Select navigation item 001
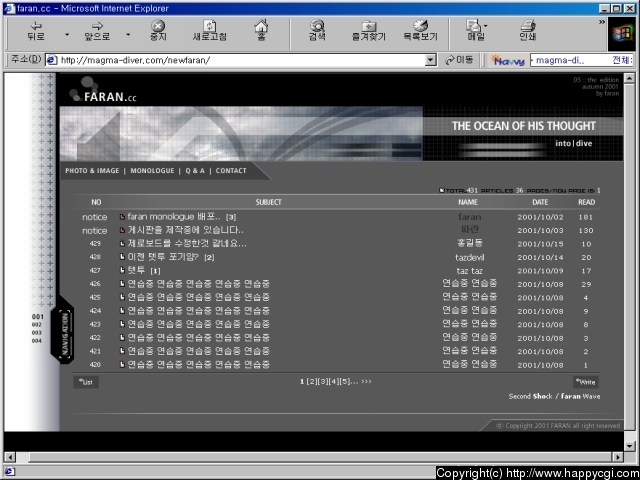Screen dimensions: 640x480 38,317
